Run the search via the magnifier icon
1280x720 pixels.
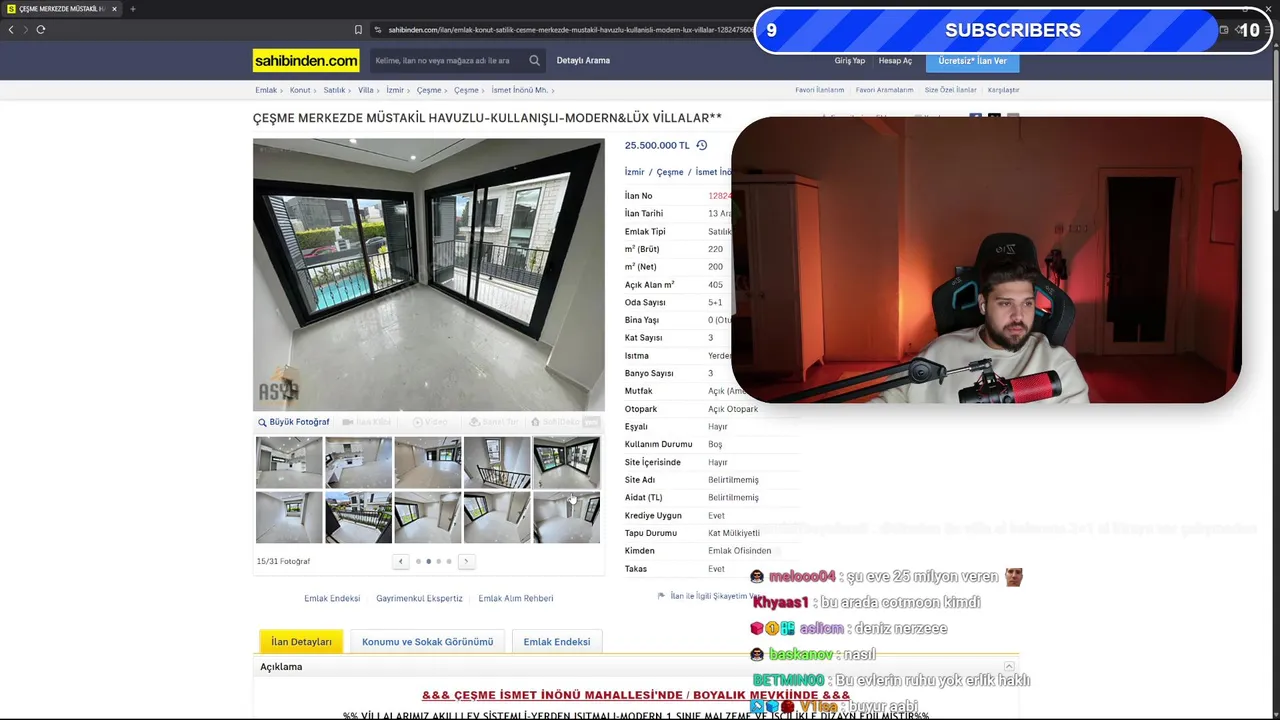pyautogui.click(x=535, y=61)
